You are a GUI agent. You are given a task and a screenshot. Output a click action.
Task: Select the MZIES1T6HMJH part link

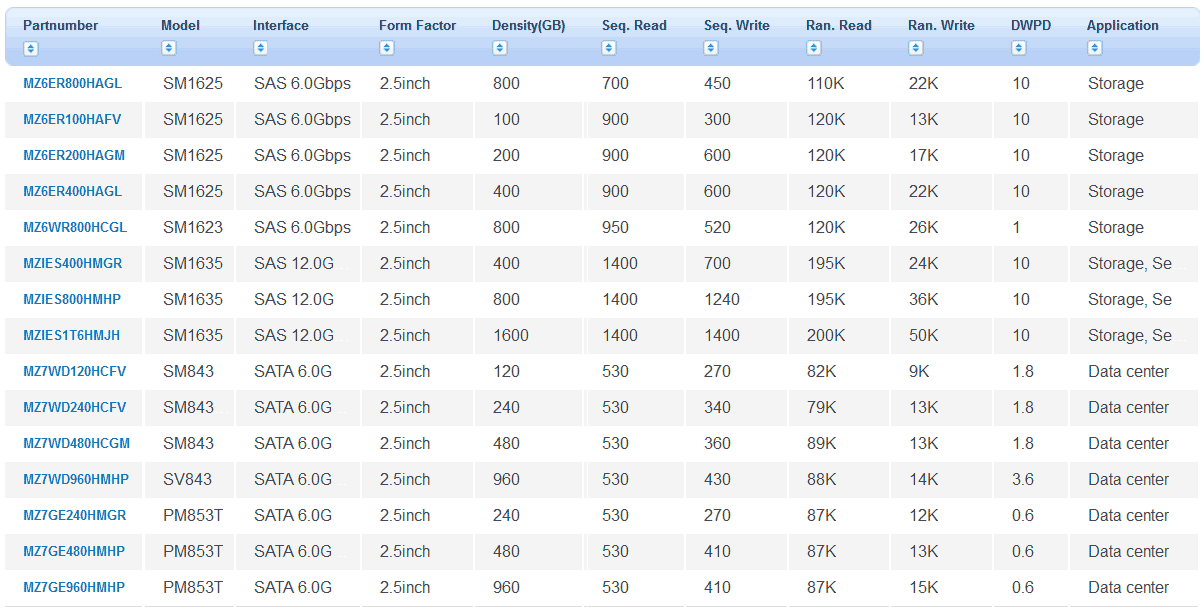(x=71, y=336)
